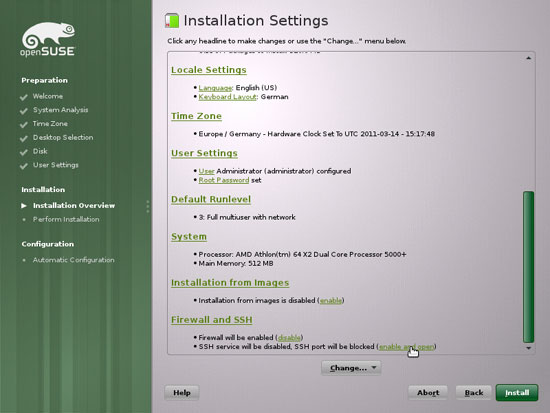Go Back to previous step

pos(474,393)
